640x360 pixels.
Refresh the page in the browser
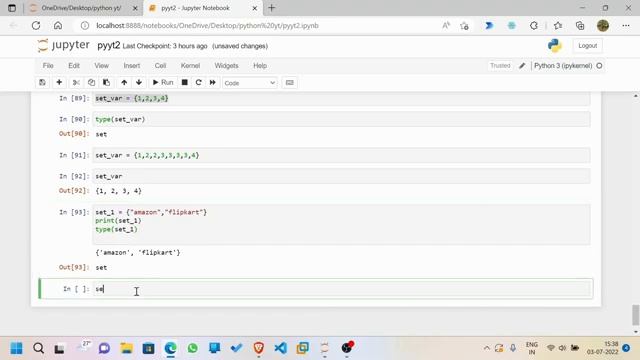[36, 25]
